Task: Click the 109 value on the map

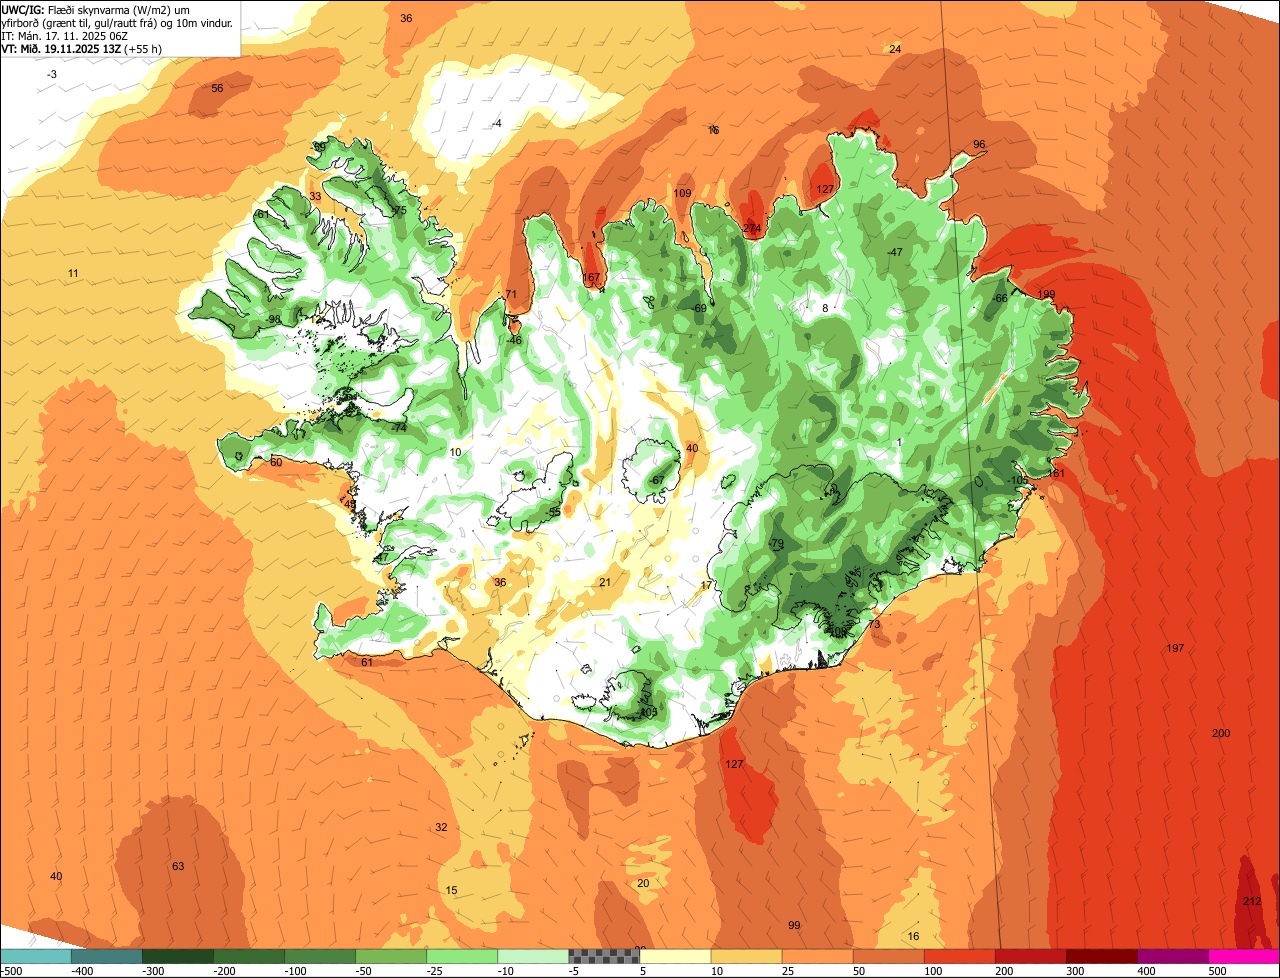Action: click(x=683, y=193)
